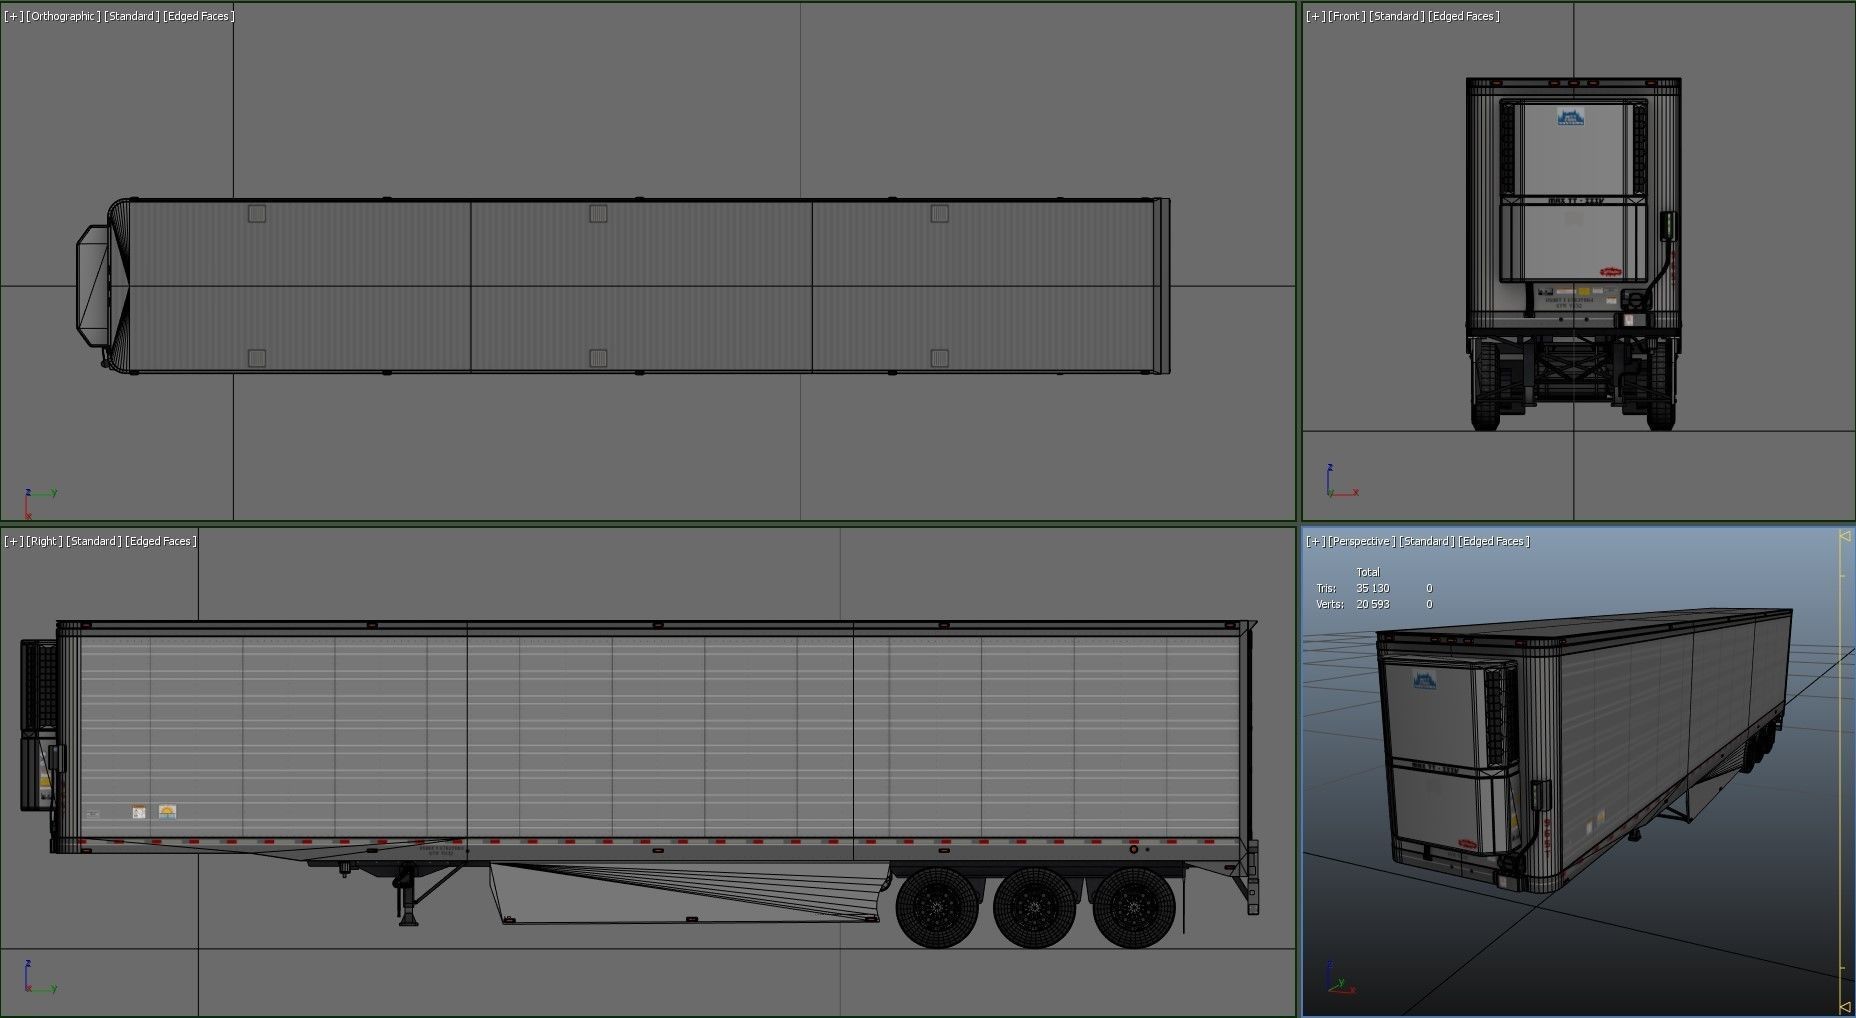Open Standard shading menu in Front viewport
Image resolution: width=1856 pixels, height=1018 pixels.
(1396, 16)
